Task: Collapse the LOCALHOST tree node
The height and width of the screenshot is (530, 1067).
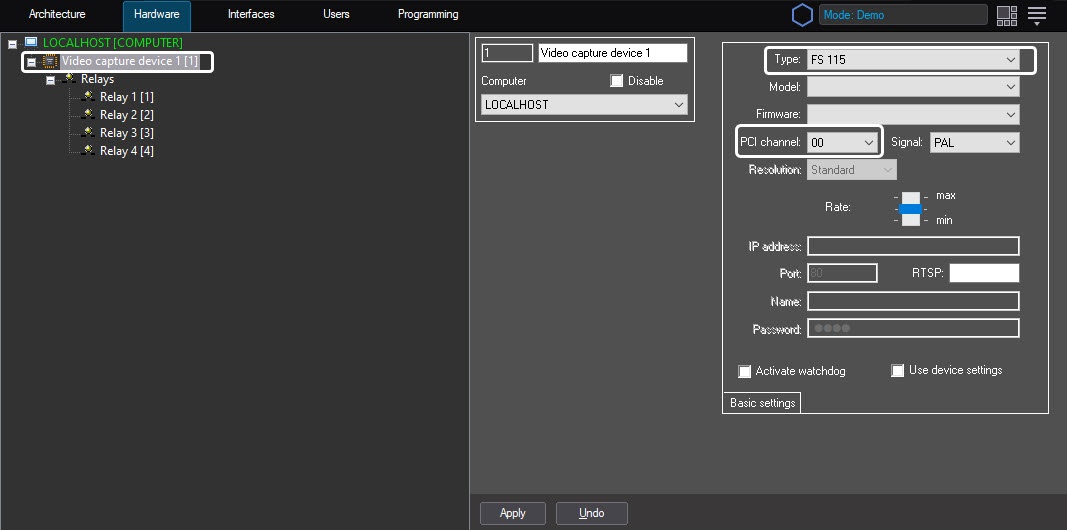Action: (12, 44)
